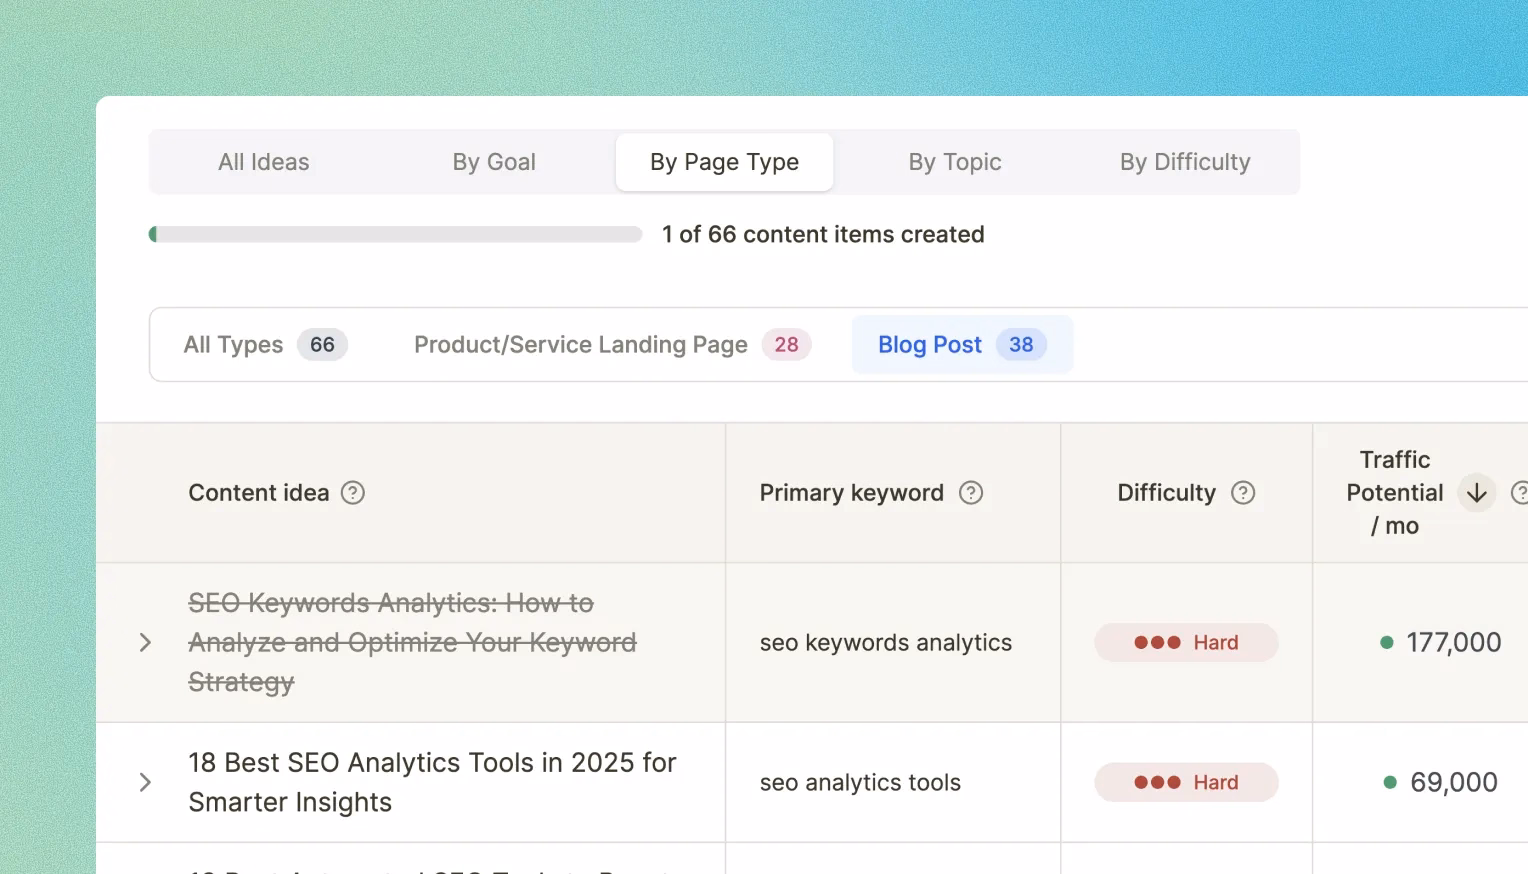Open the By Difficulty tab
1528x874 pixels.
click(1185, 162)
